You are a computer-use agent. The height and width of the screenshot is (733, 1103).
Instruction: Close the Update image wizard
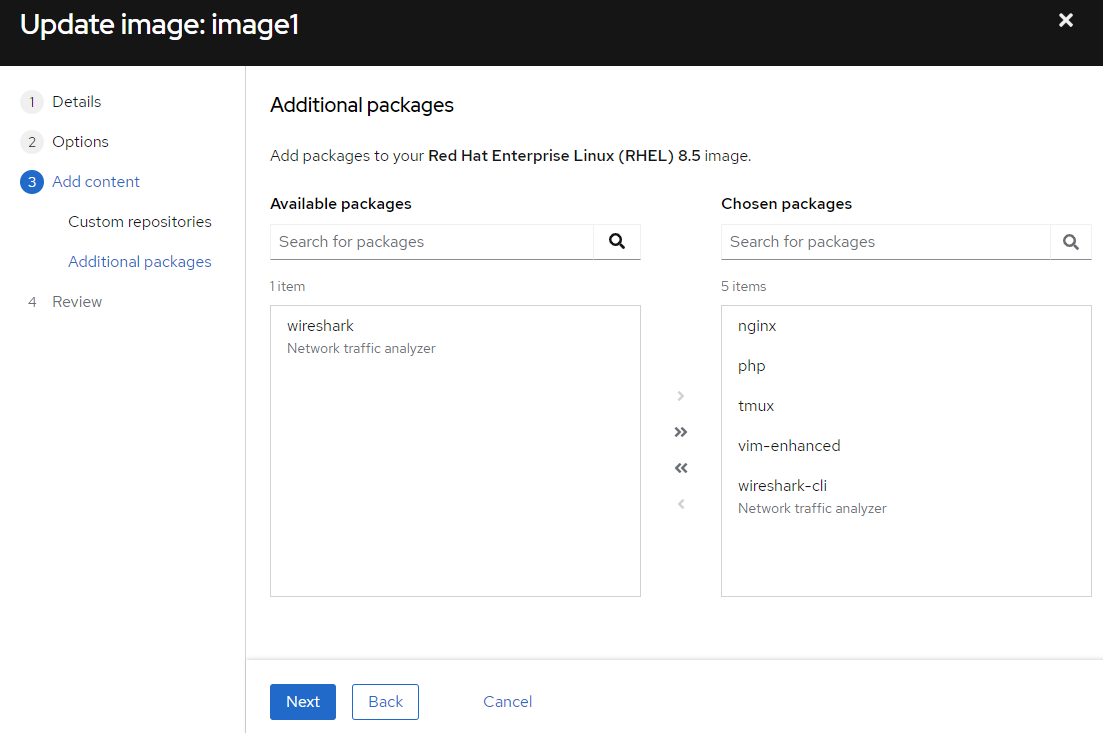tap(1066, 21)
